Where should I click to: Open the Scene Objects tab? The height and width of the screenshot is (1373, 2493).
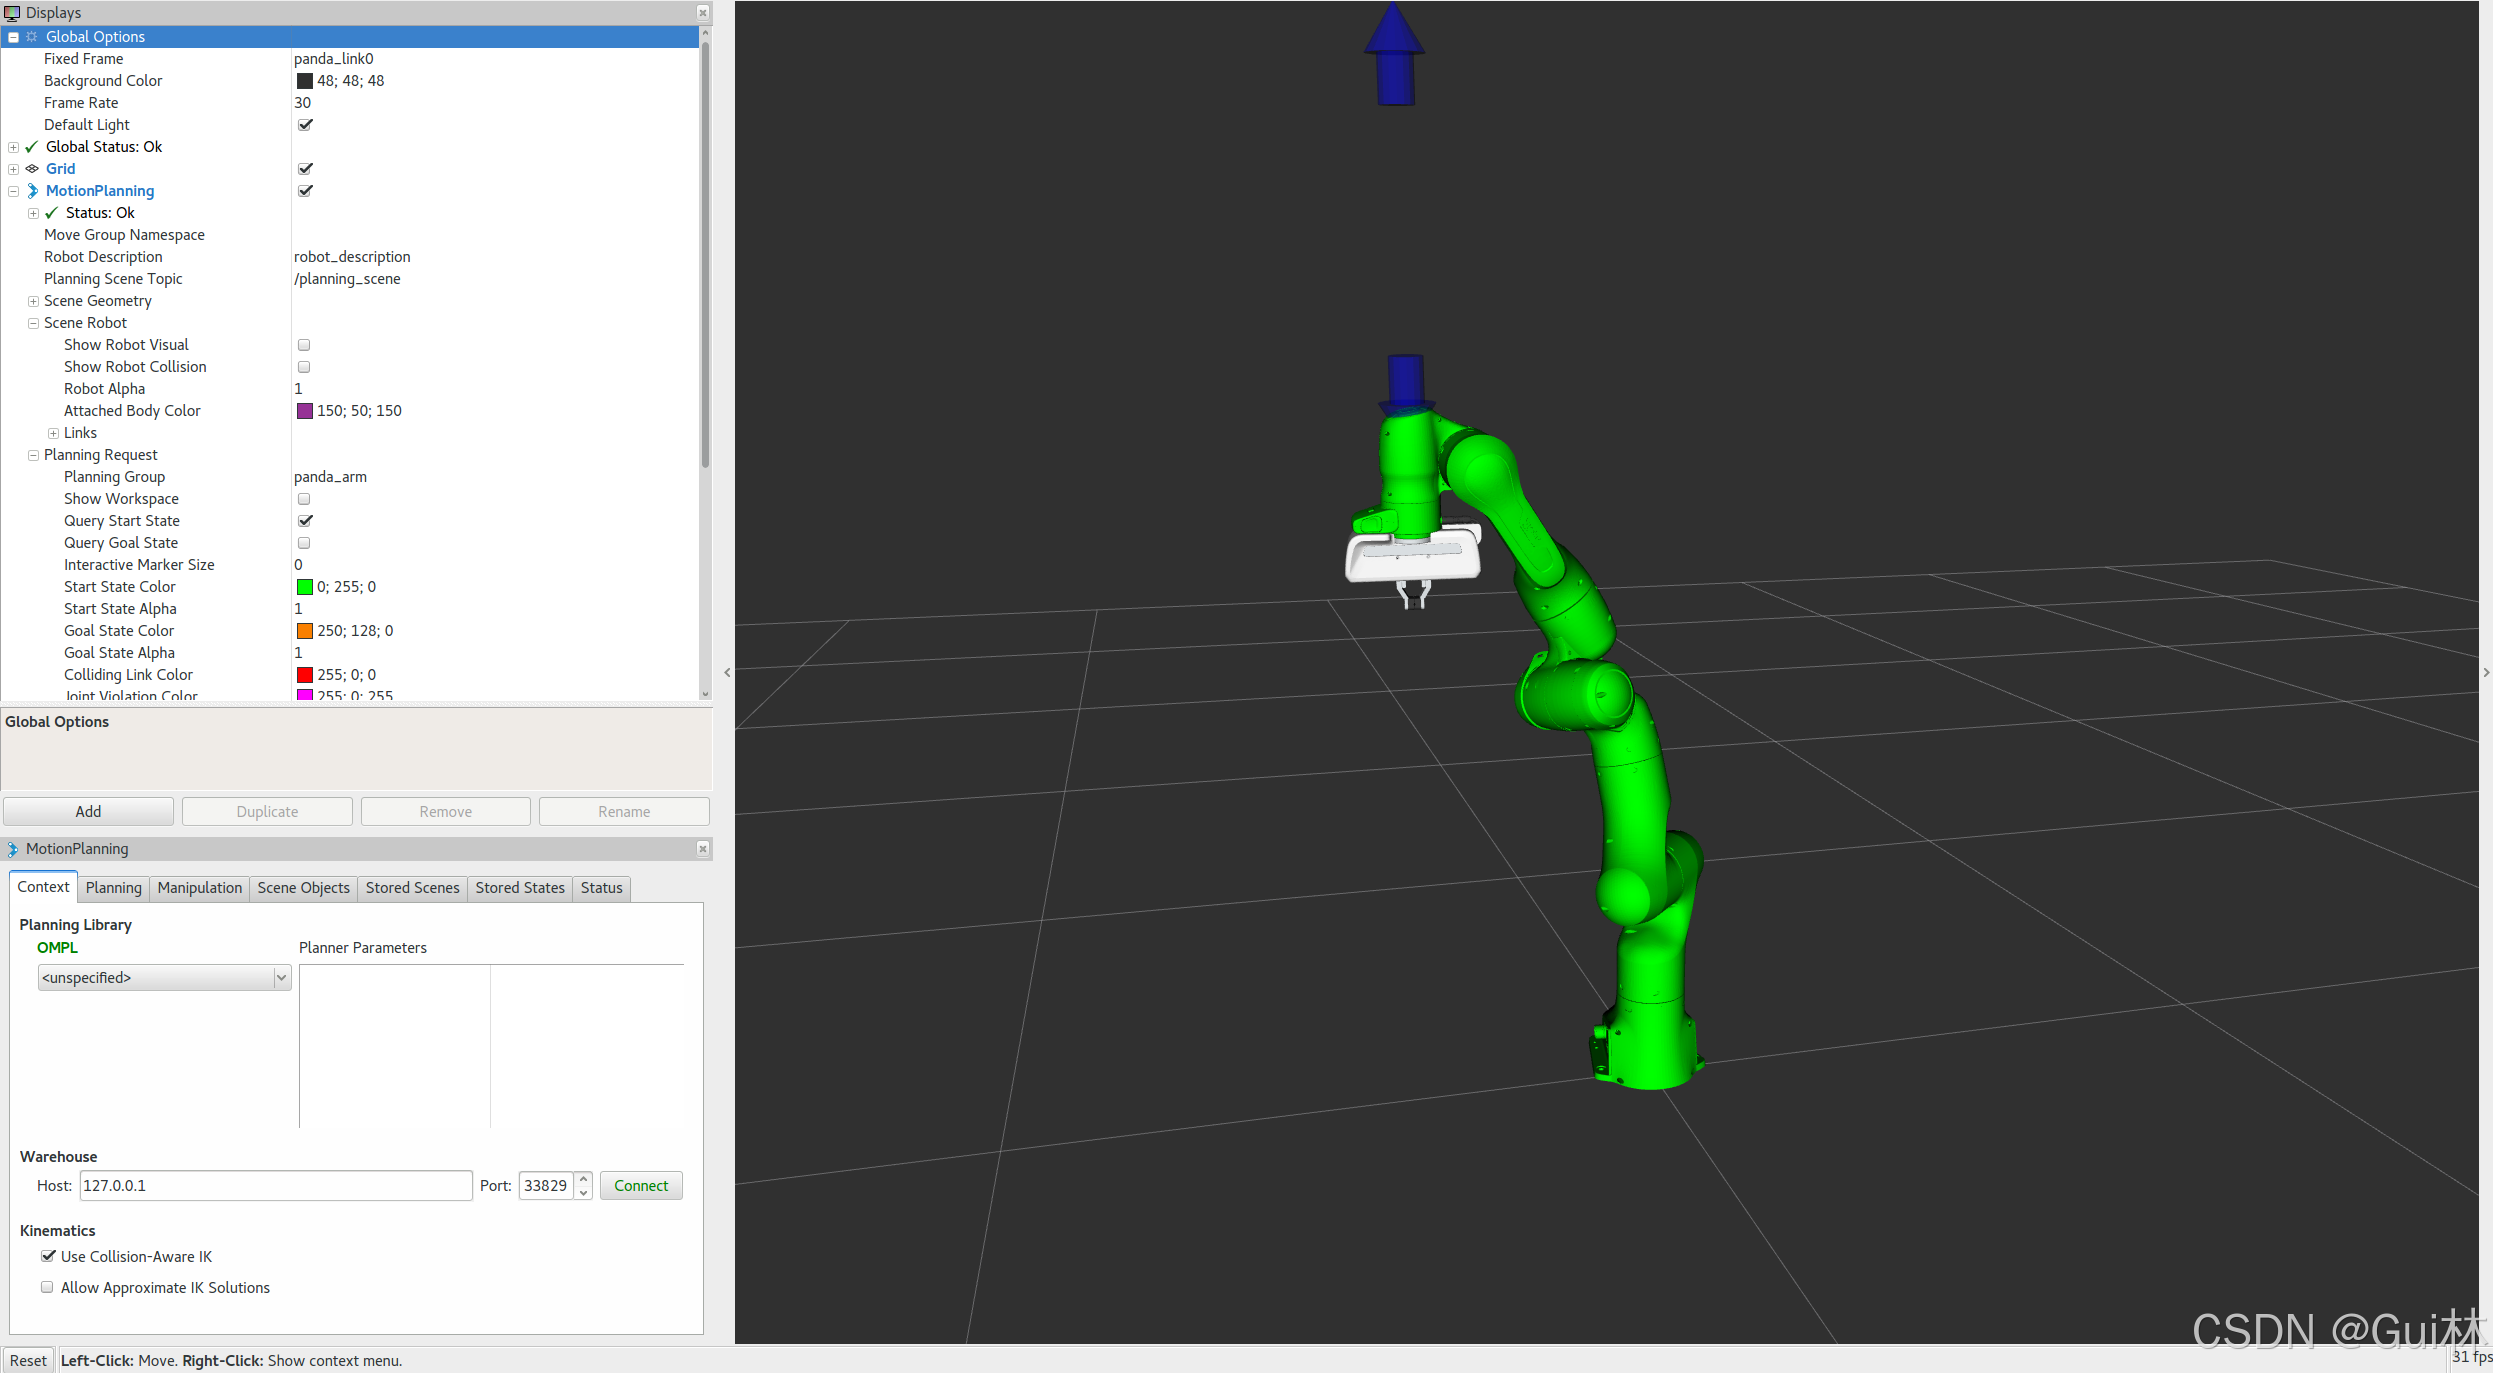pyautogui.click(x=303, y=888)
